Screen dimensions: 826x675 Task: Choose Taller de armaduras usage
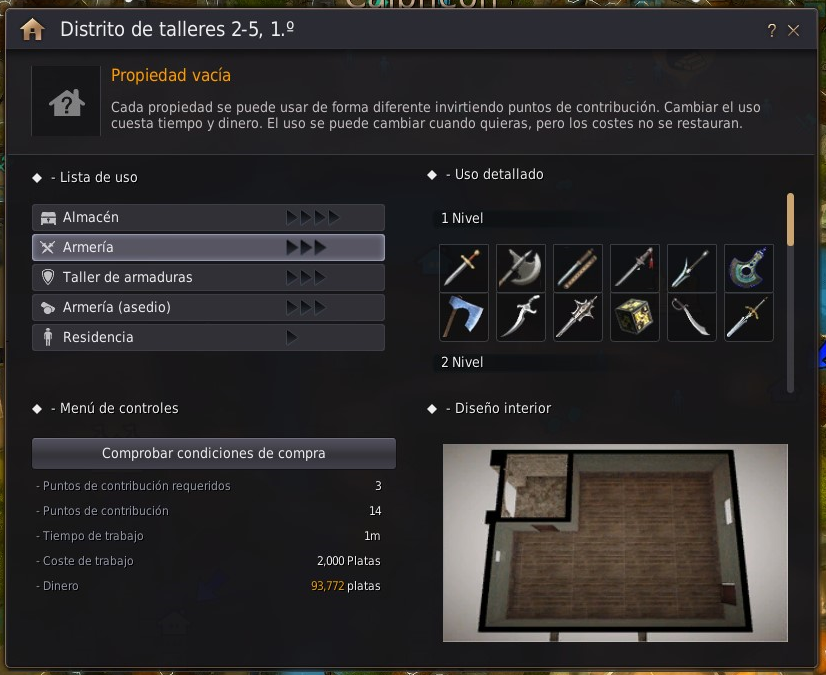click(208, 277)
